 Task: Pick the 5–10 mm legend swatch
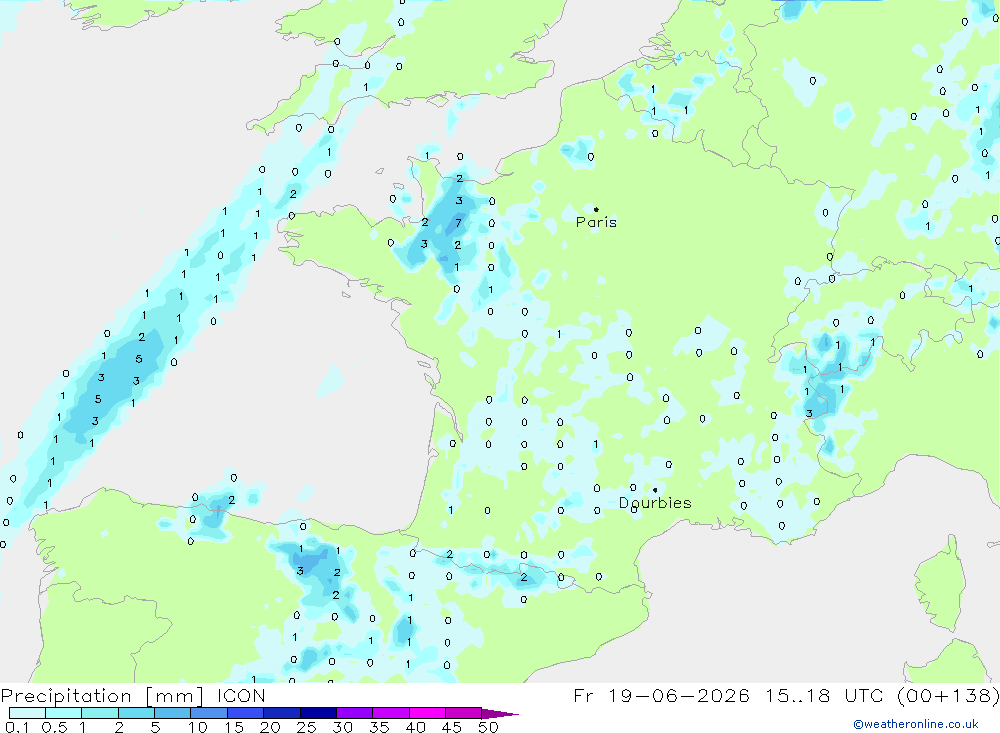tap(172, 713)
